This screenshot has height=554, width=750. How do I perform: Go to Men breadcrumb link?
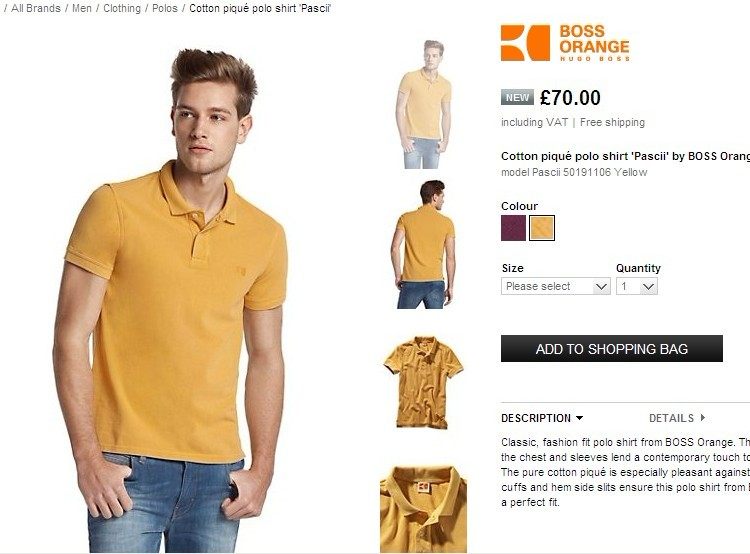coord(82,8)
